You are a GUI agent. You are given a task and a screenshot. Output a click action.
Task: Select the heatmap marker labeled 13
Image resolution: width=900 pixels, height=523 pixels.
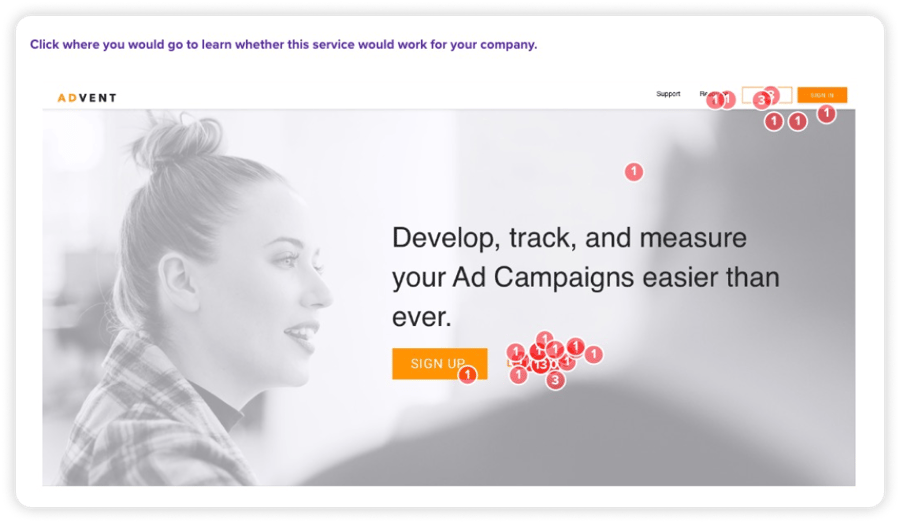pyautogui.click(x=540, y=365)
